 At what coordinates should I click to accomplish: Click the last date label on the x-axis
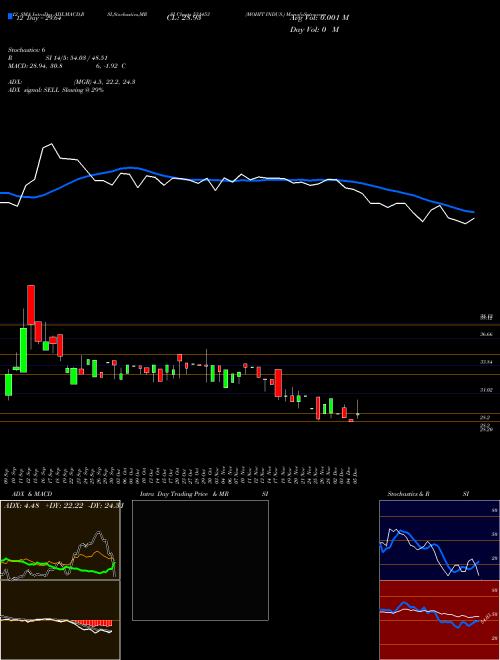click(356, 475)
